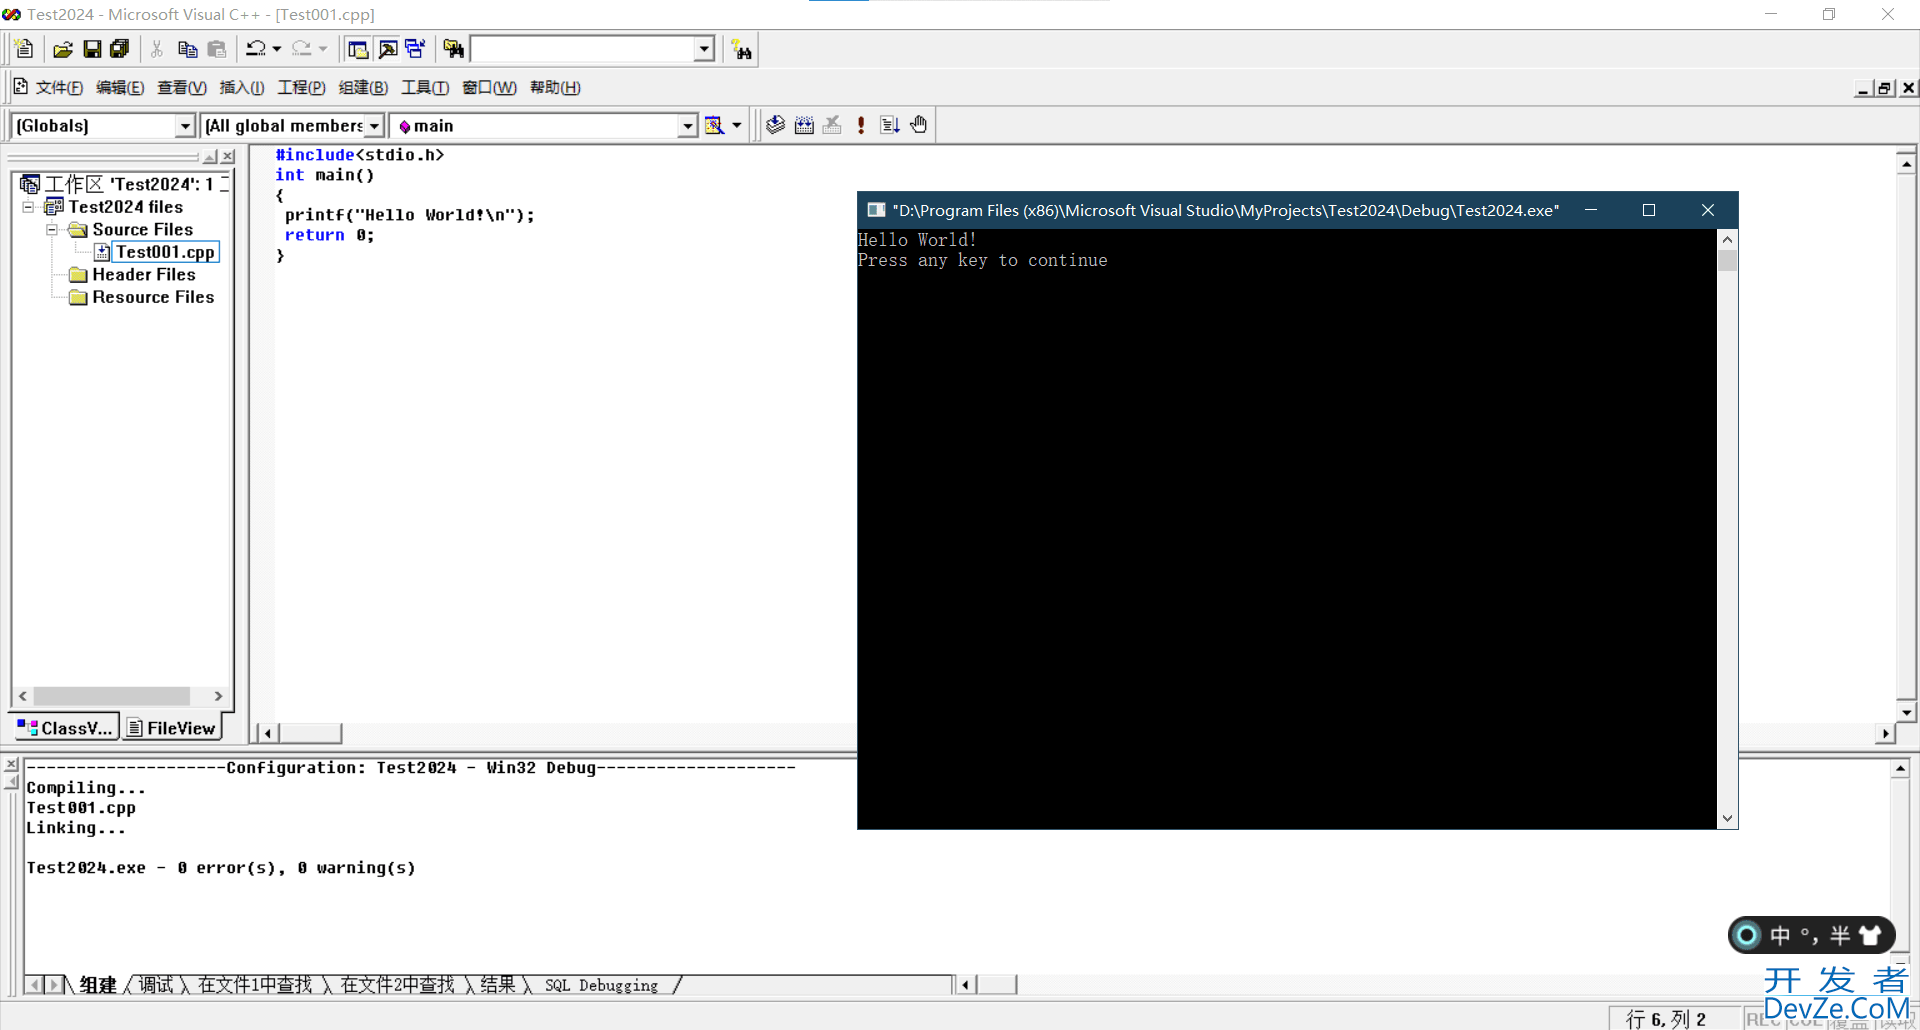Click the Stop Build icon
Screen dimensions: 1920x1030
point(832,125)
